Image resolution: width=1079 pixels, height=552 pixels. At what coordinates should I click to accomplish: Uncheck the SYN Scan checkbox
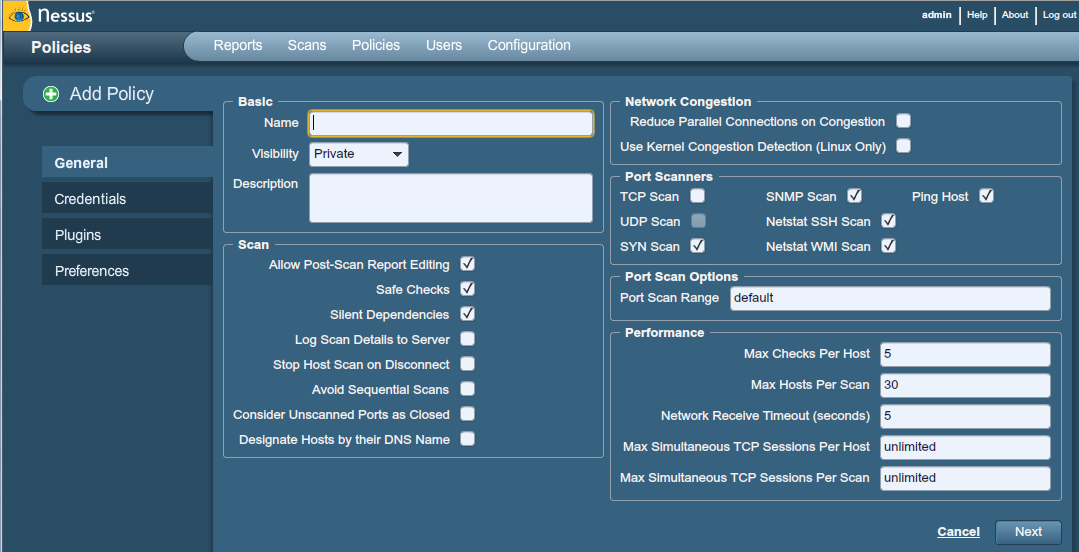pyautogui.click(x=698, y=246)
